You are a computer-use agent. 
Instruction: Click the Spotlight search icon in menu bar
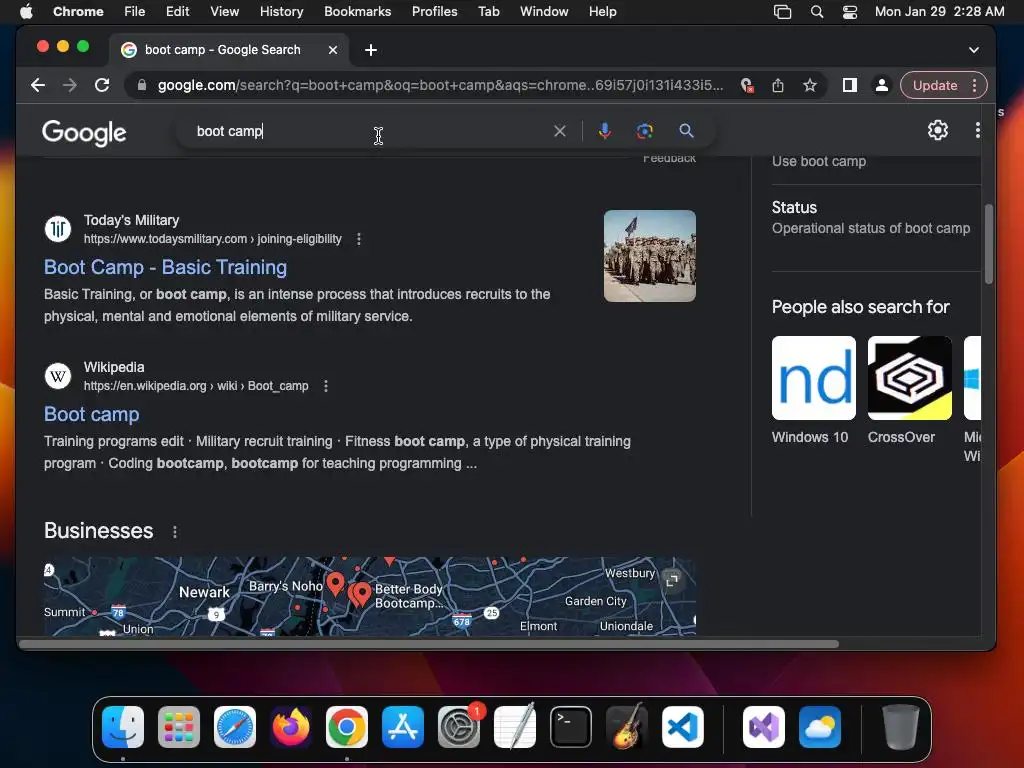point(816,11)
